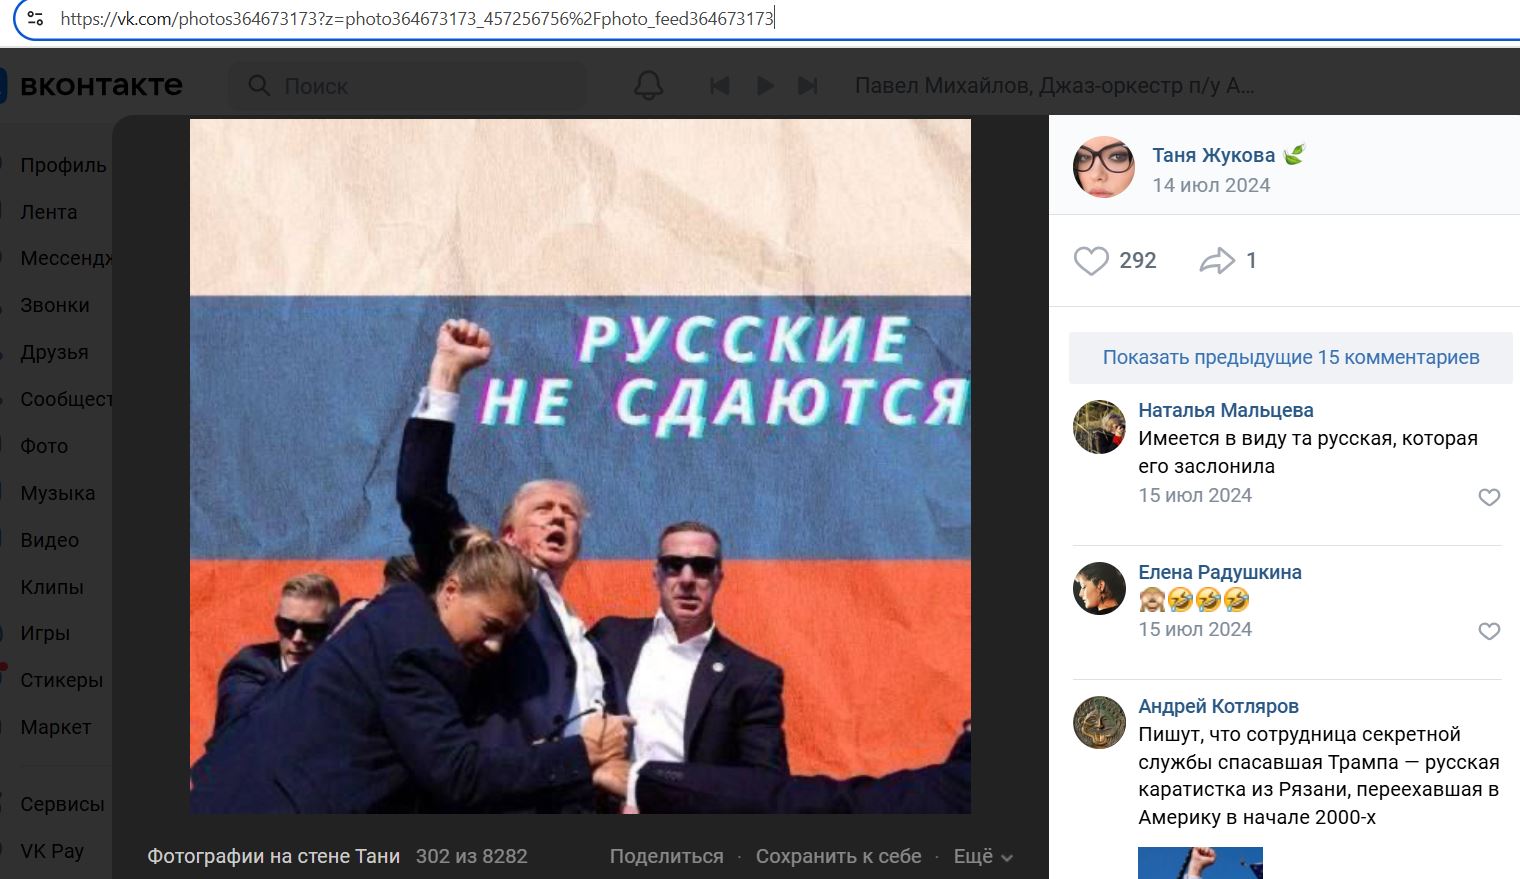This screenshot has width=1520, height=879.
Task: Like Наталья Мальцева's comment
Action: [x=1489, y=497]
